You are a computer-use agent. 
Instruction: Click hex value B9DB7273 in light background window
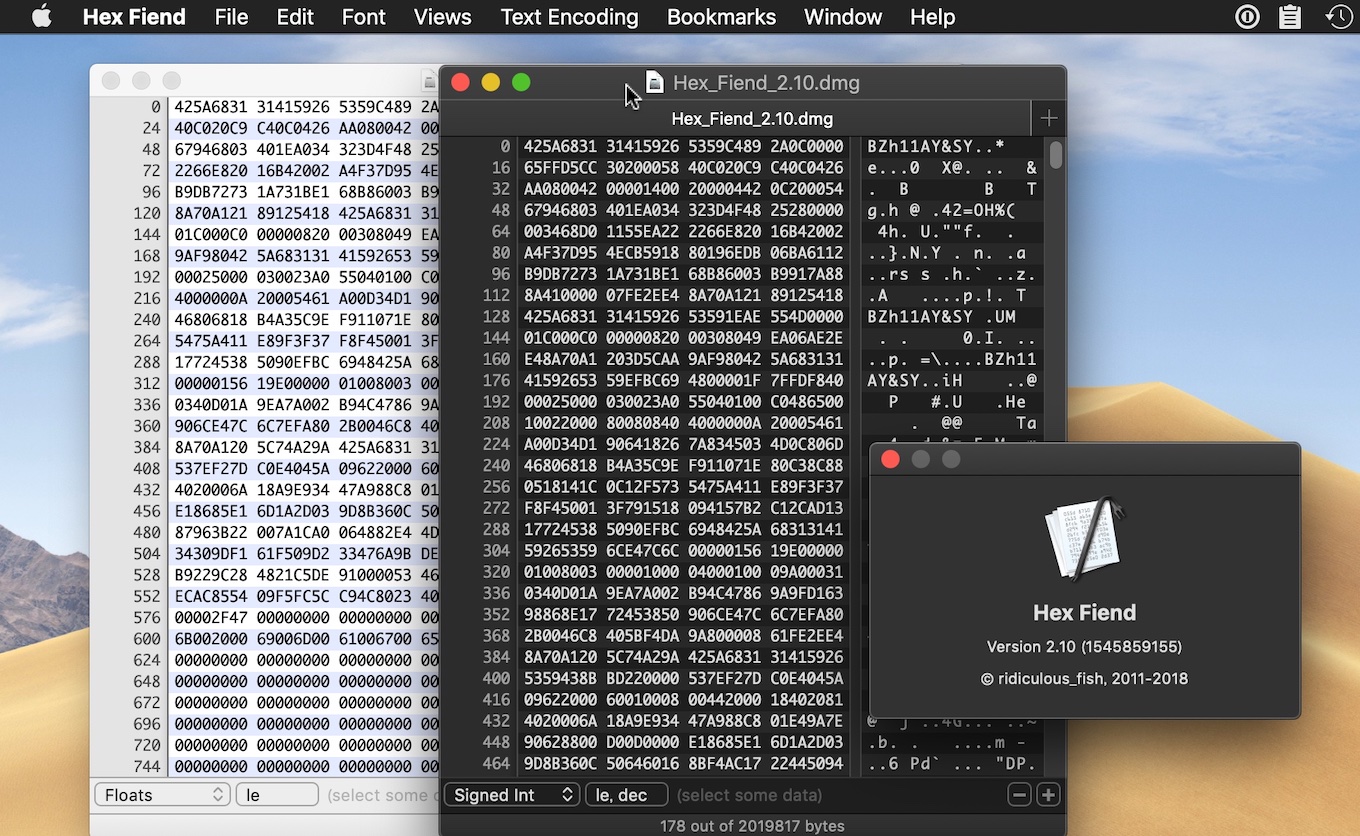(213, 192)
